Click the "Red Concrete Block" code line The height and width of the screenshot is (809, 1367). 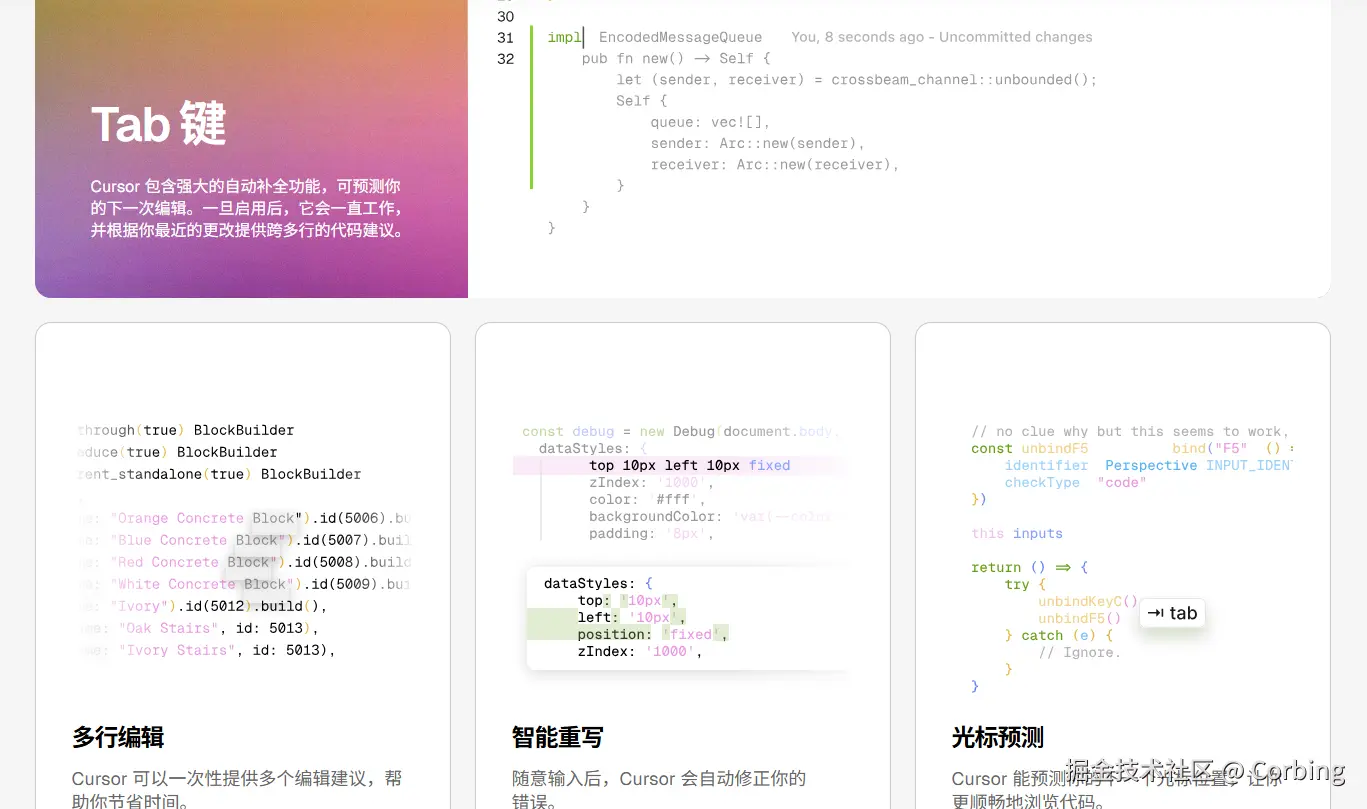click(x=243, y=562)
